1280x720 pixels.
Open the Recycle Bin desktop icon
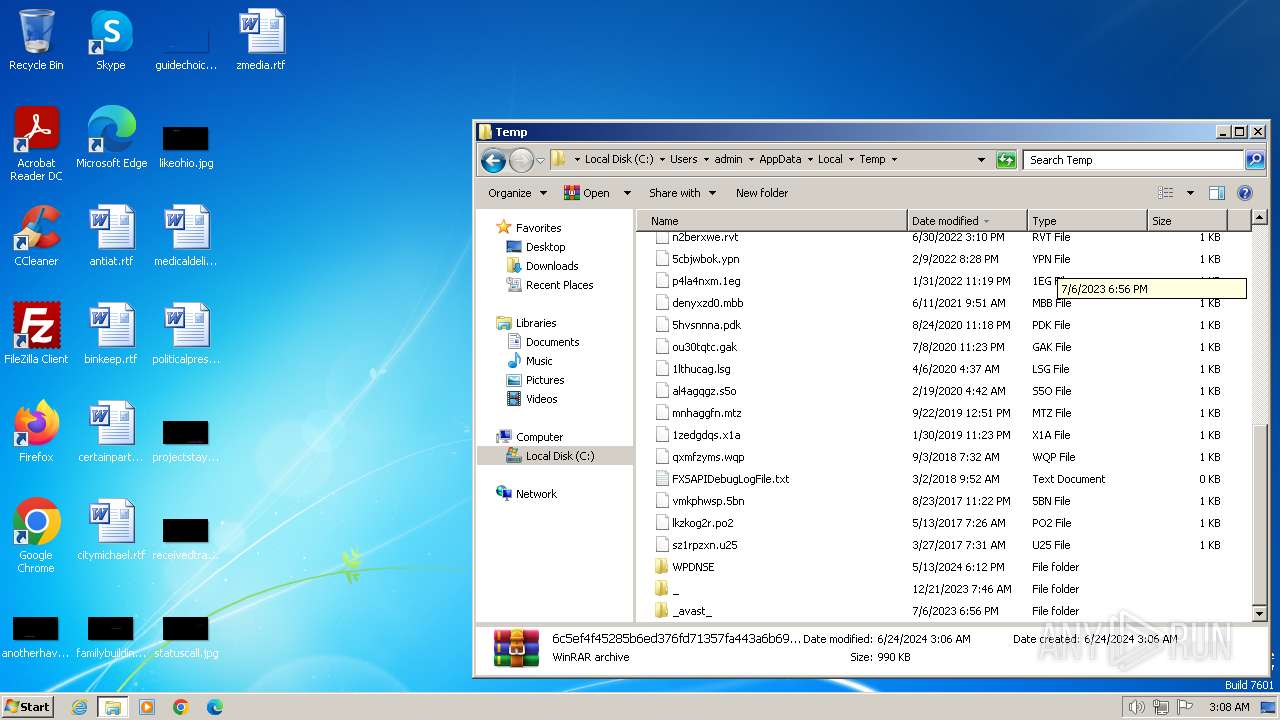pos(36,40)
